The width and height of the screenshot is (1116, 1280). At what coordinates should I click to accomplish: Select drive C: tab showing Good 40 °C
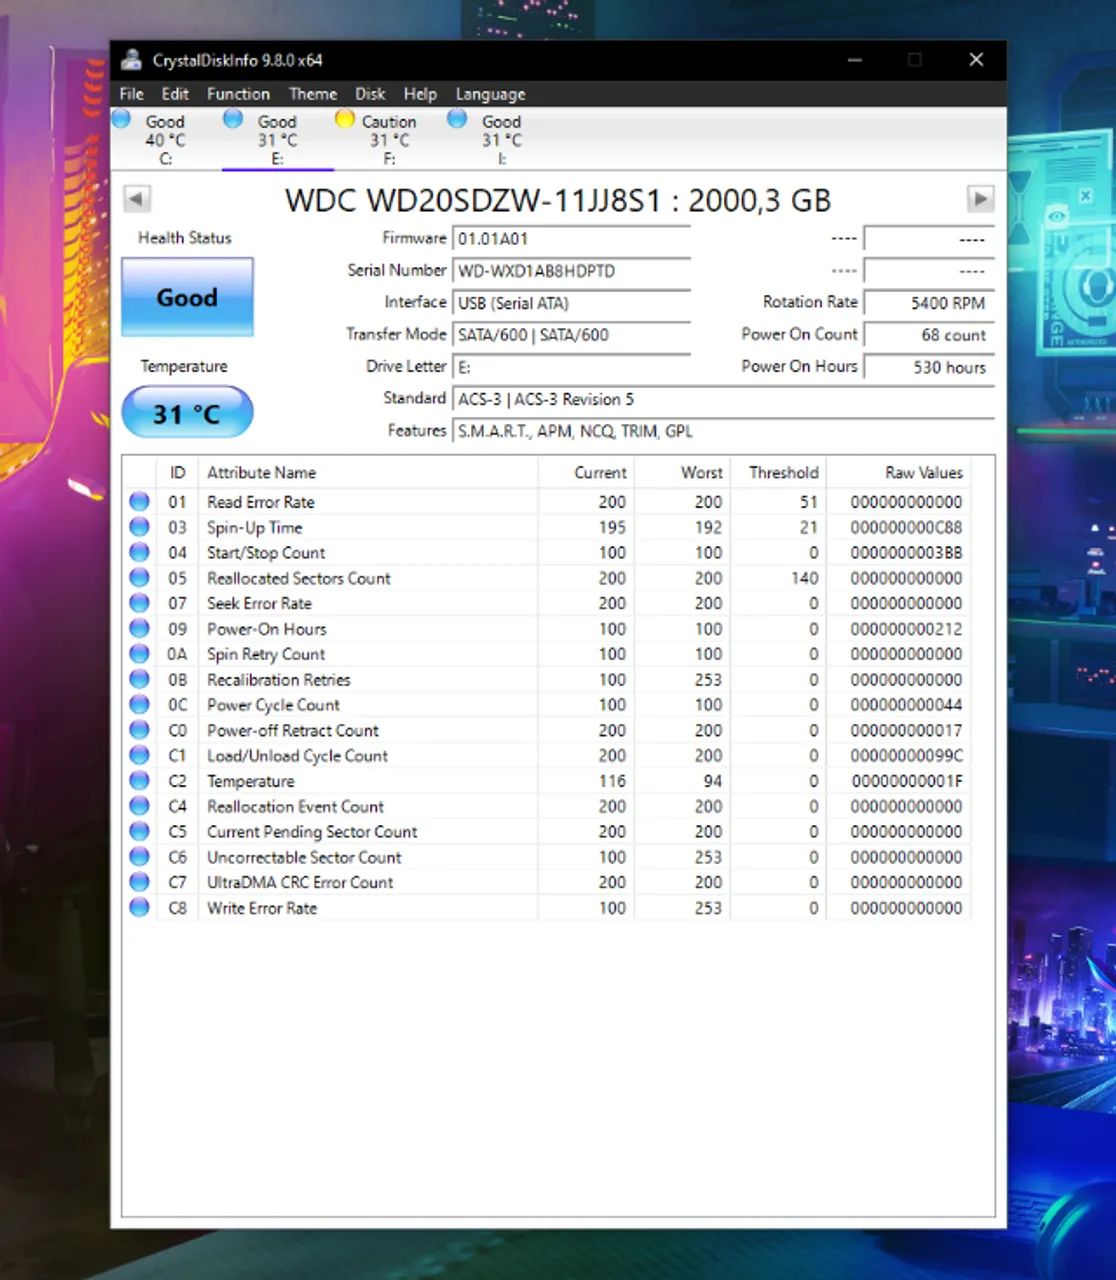pos(165,139)
